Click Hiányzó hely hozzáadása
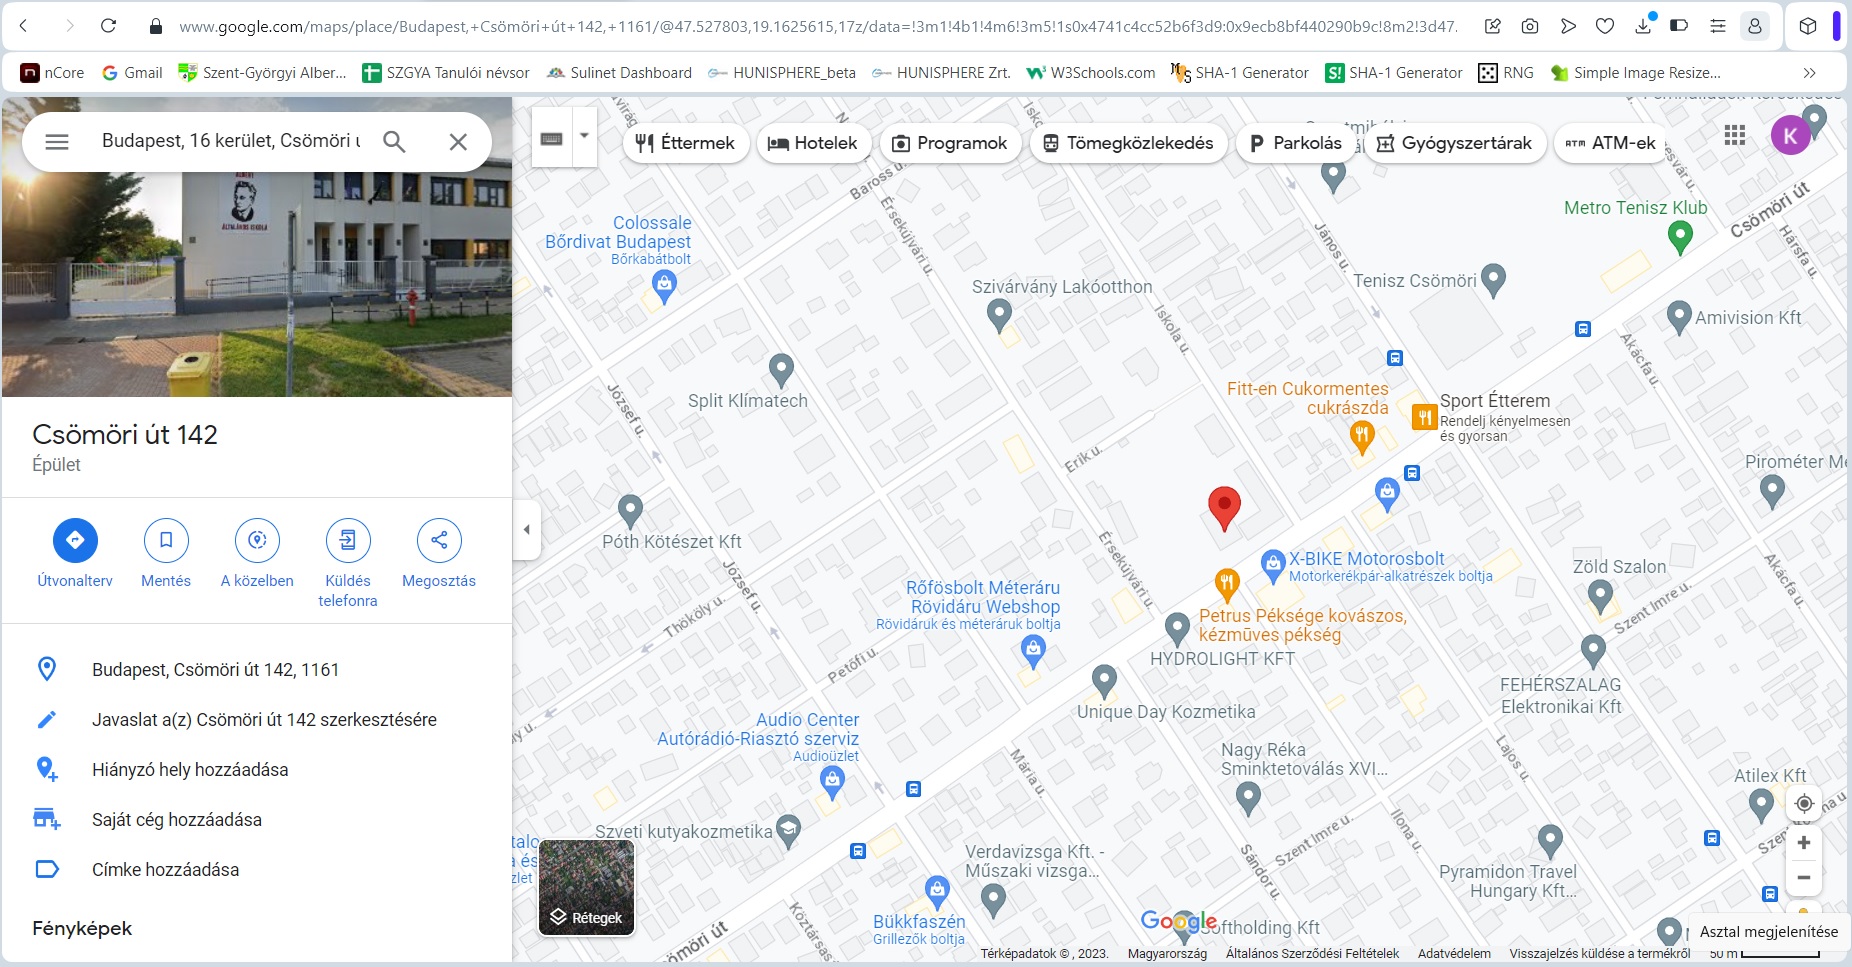Image resolution: width=1852 pixels, height=967 pixels. click(190, 770)
